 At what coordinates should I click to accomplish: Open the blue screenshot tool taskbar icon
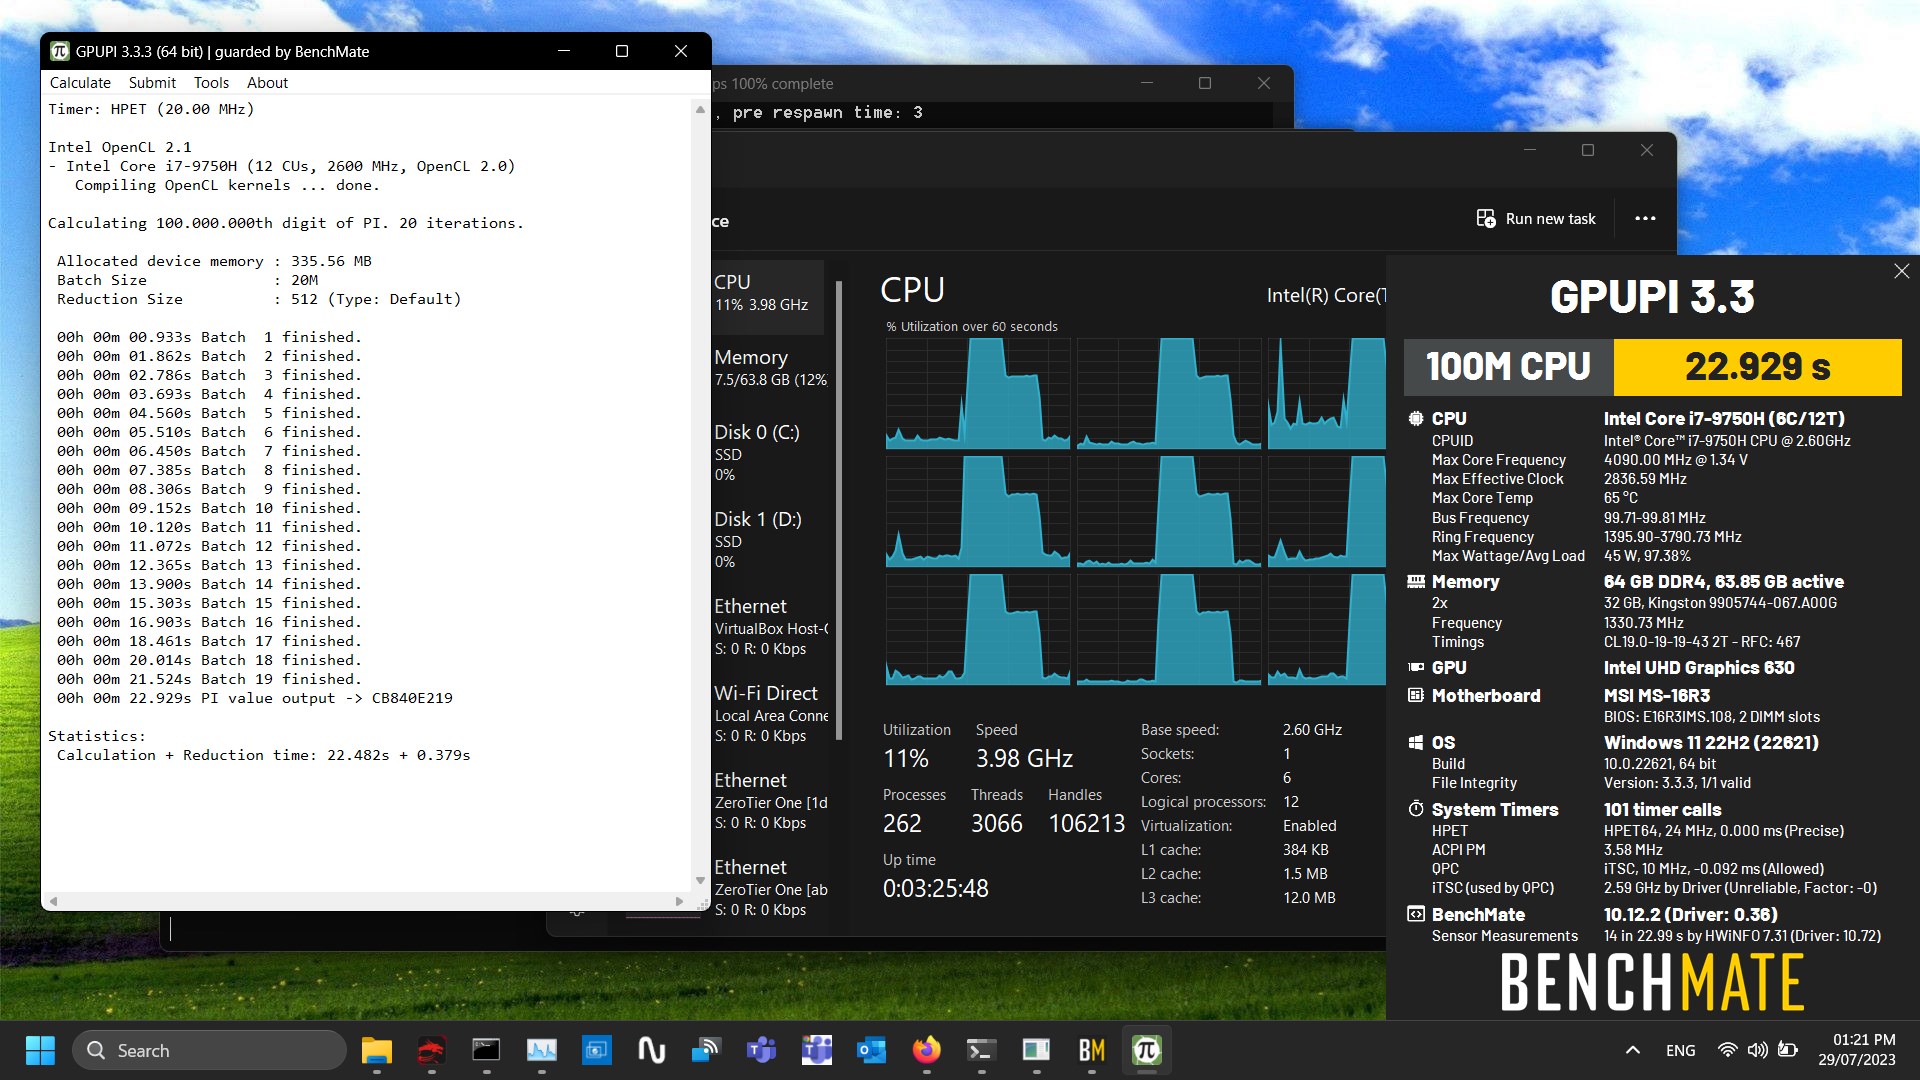(x=597, y=1050)
